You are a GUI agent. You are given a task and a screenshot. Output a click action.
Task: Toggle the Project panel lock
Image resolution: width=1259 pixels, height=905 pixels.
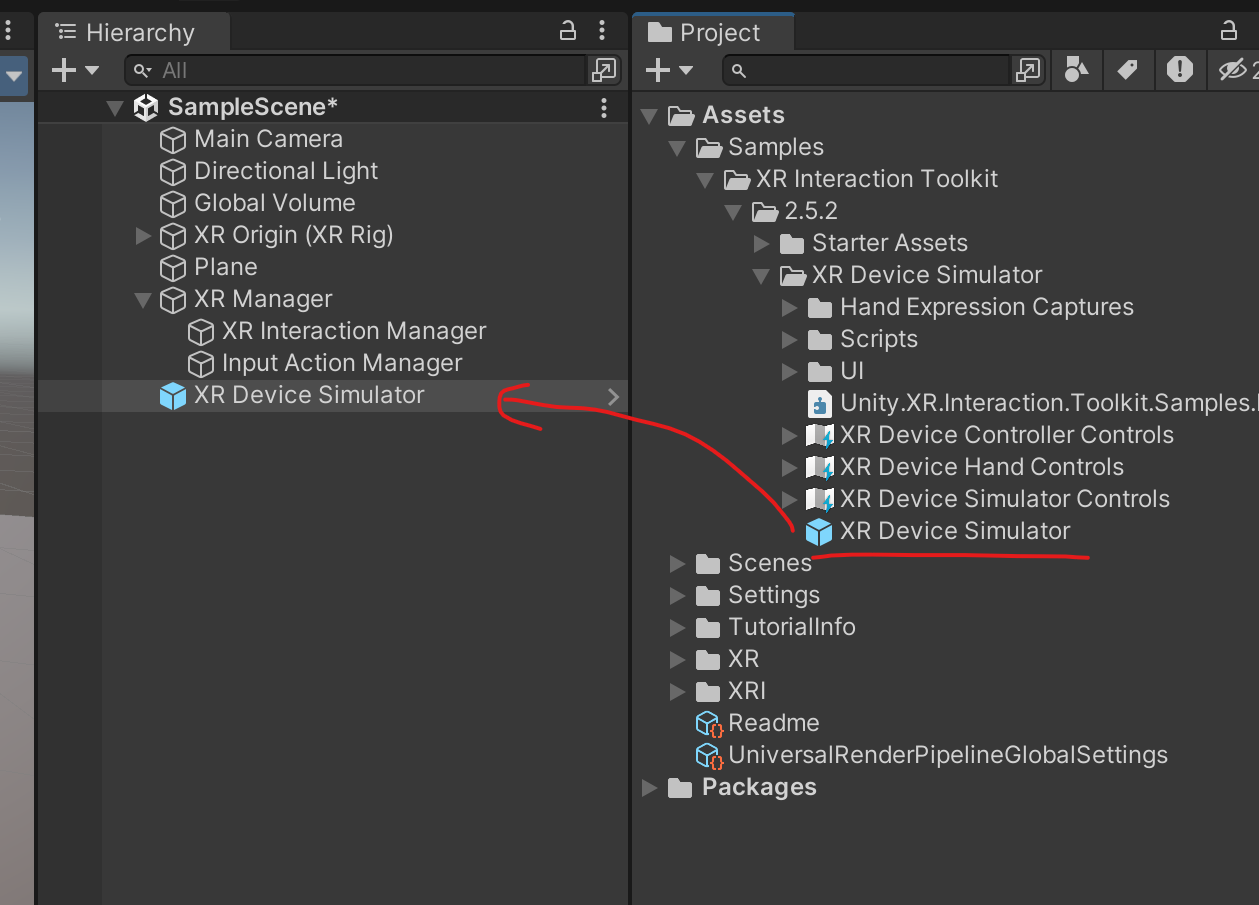point(1230,31)
